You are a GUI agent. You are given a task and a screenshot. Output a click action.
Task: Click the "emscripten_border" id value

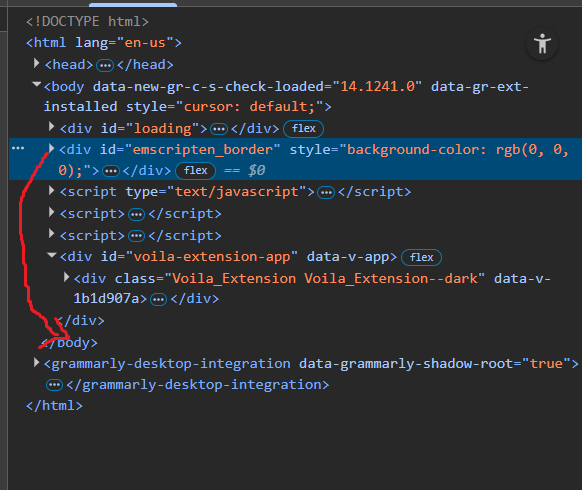point(203,150)
